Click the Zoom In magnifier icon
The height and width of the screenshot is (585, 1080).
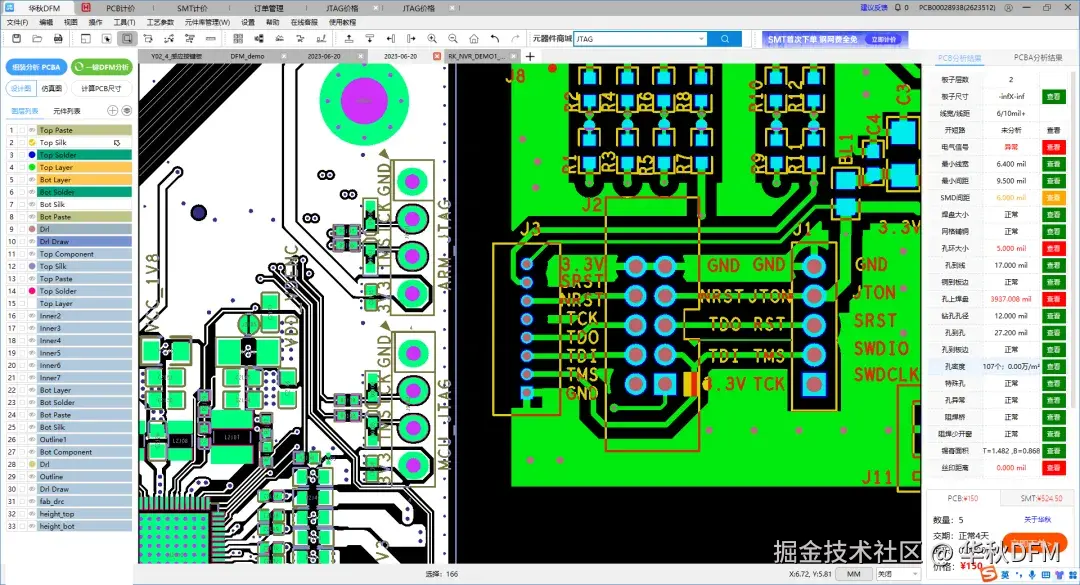[432, 39]
